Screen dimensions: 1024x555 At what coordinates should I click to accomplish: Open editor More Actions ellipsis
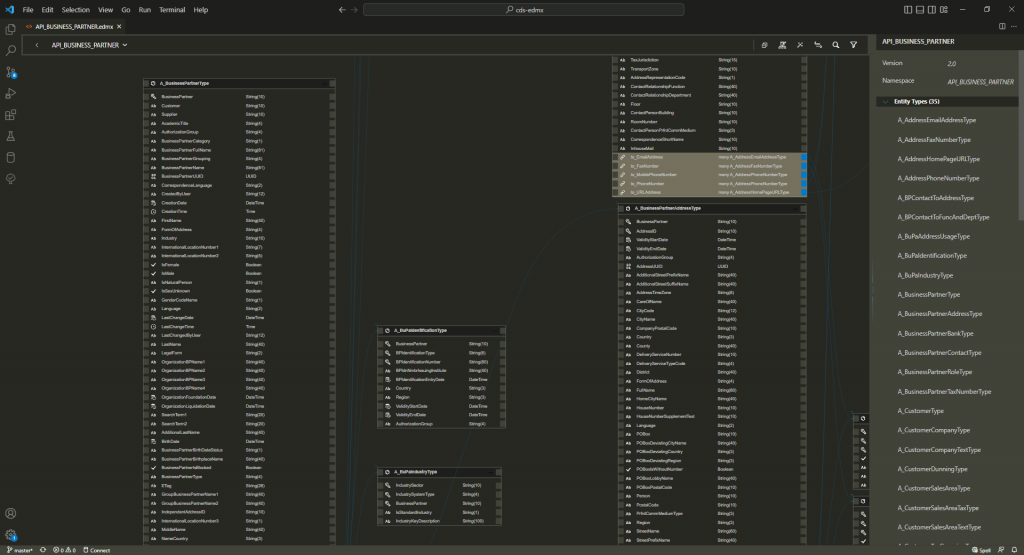click(1014, 27)
